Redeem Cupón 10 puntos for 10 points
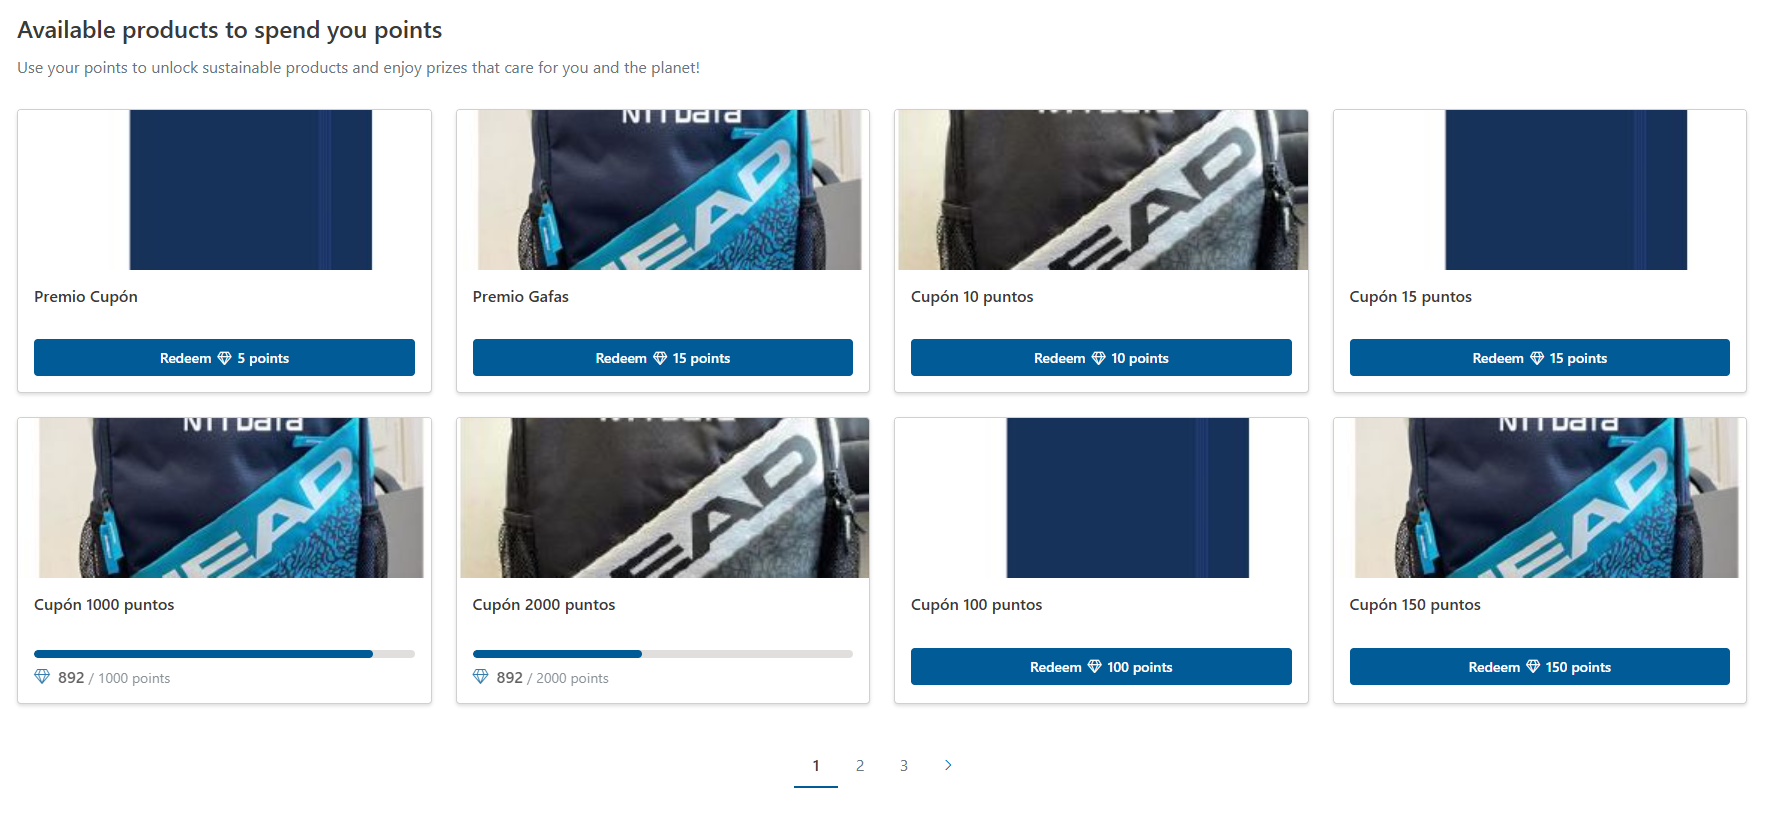Viewport: 1781px width, 819px height. (1101, 358)
